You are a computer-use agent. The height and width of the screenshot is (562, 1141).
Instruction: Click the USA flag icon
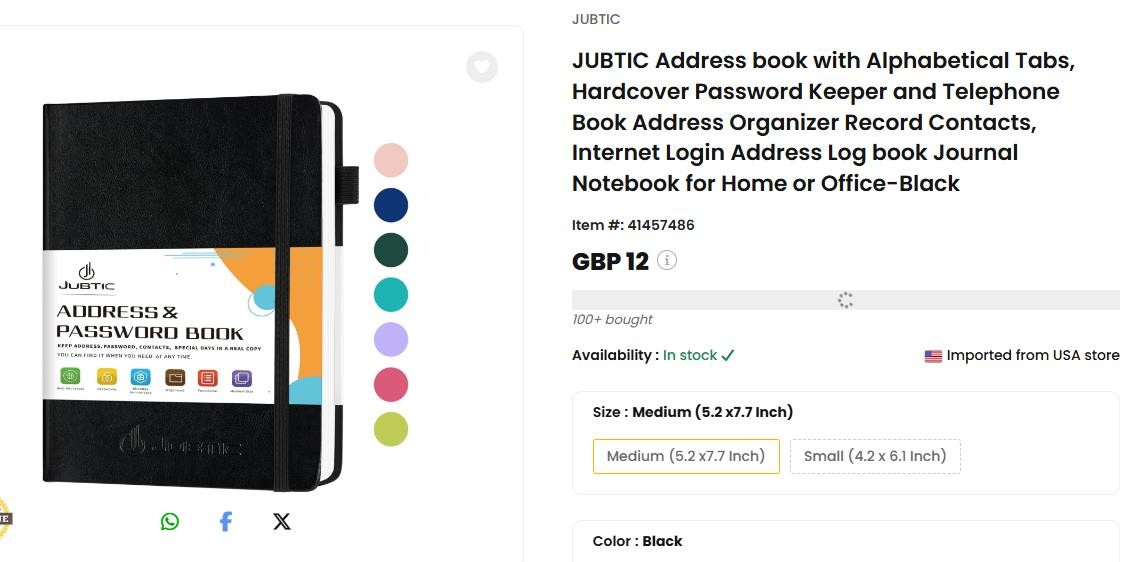tap(933, 356)
